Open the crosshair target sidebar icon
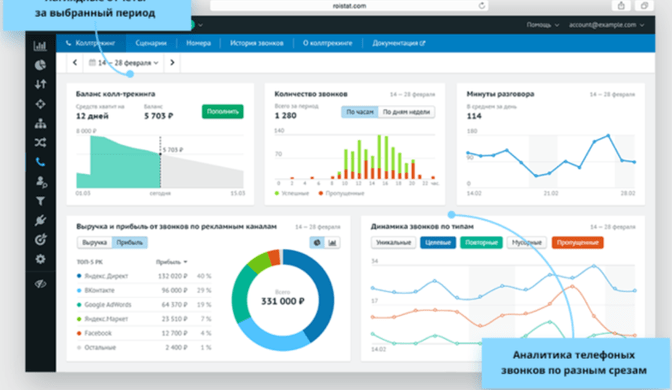The image size is (672, 390). [x=40, y=104]
